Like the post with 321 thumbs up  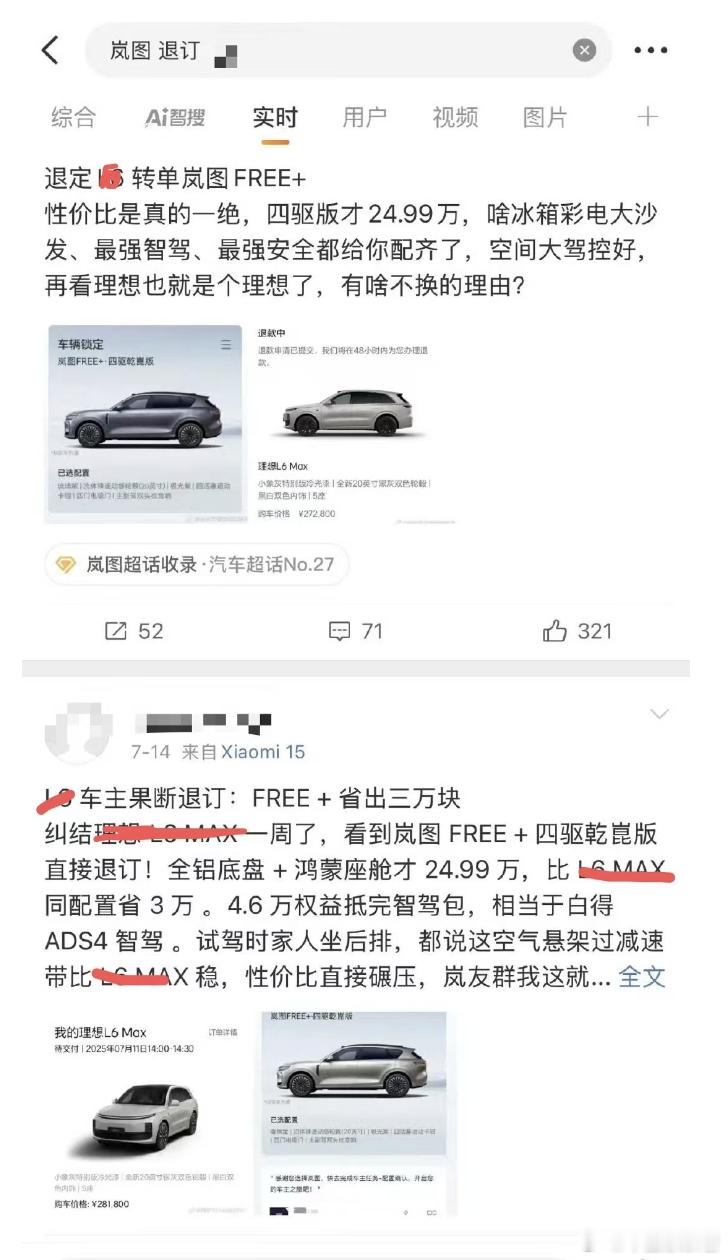tap(577, 631)
